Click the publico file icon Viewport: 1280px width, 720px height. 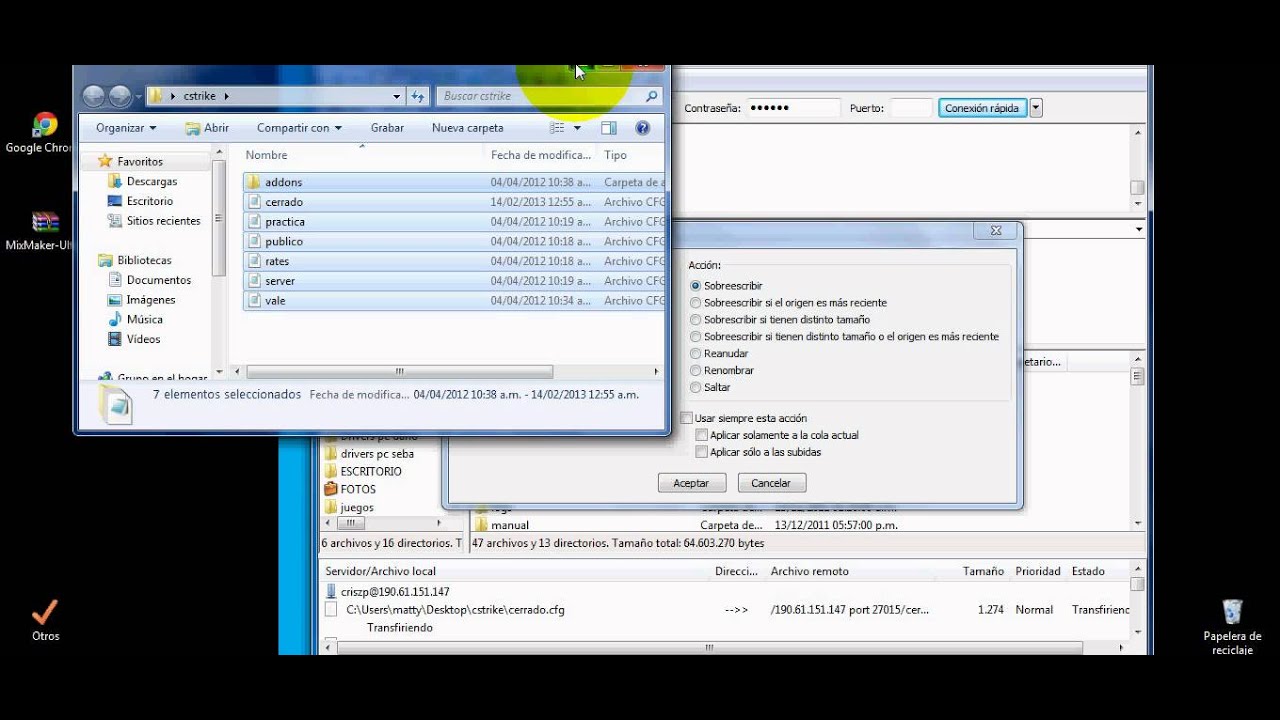point(254,241)
